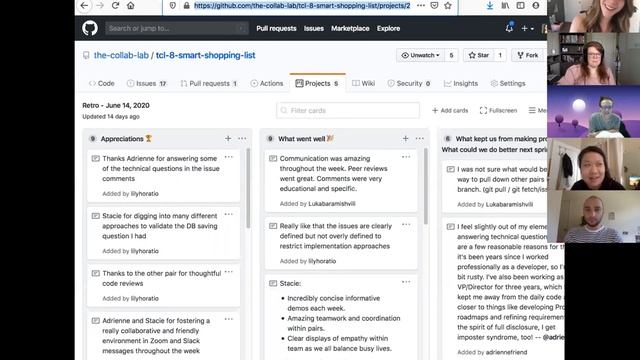The height and width of the screenshot is (360, 640).
Task: Open Pull requests in top navigation
Action: click(x=276, y=28)
